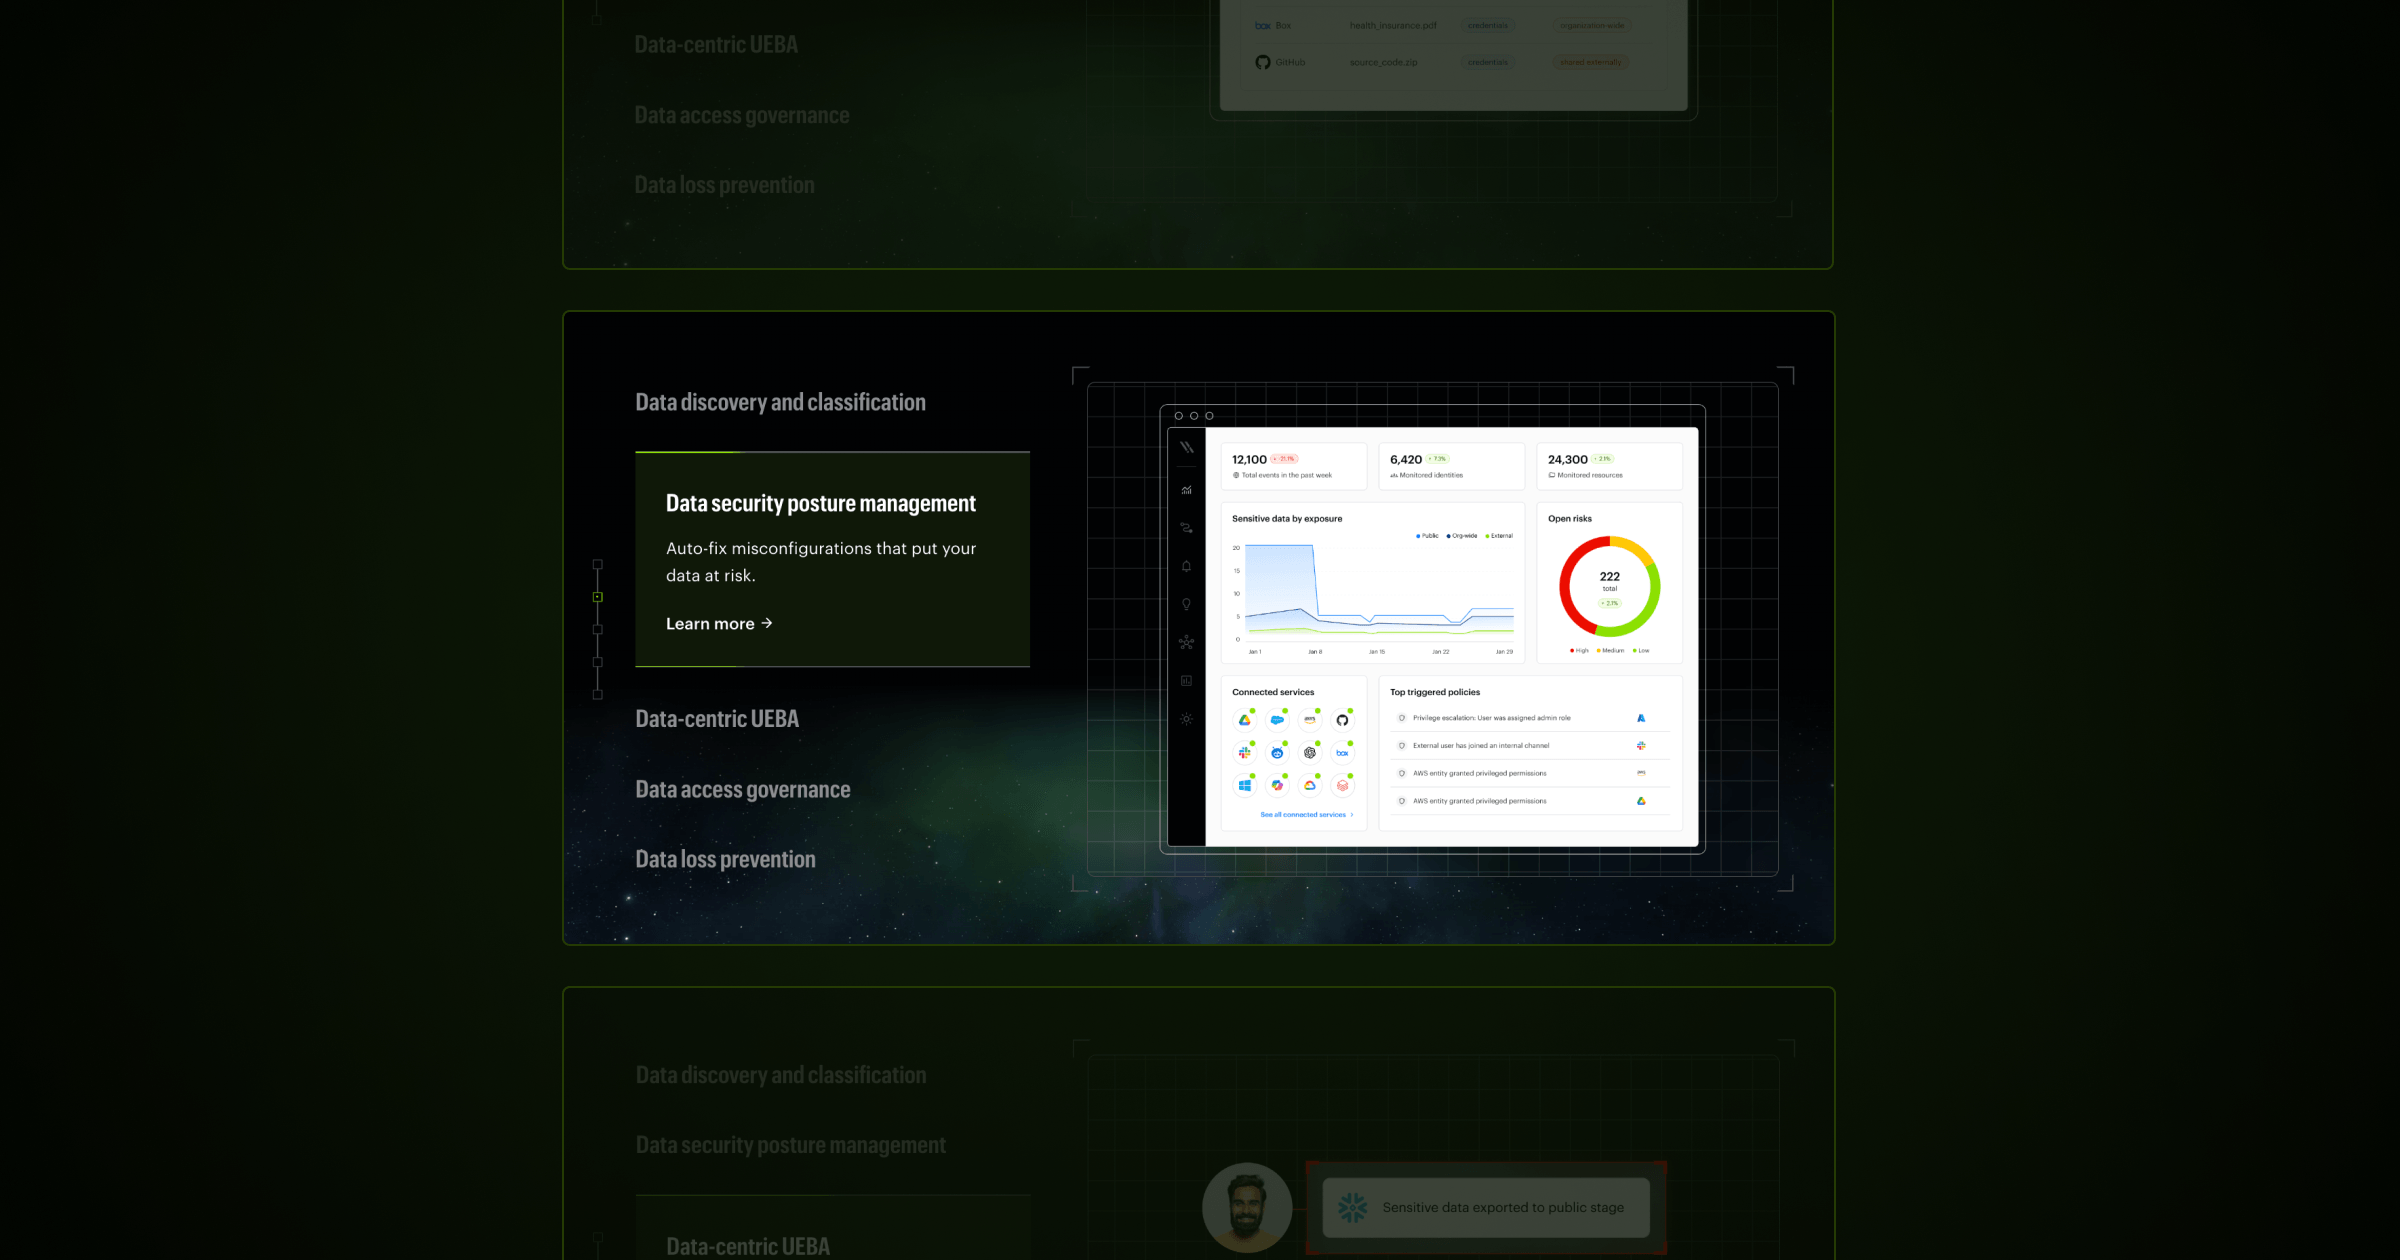Select the Data discovery and classification tab
Viewport: 2400px width, 1260px height.
(780, 402)
